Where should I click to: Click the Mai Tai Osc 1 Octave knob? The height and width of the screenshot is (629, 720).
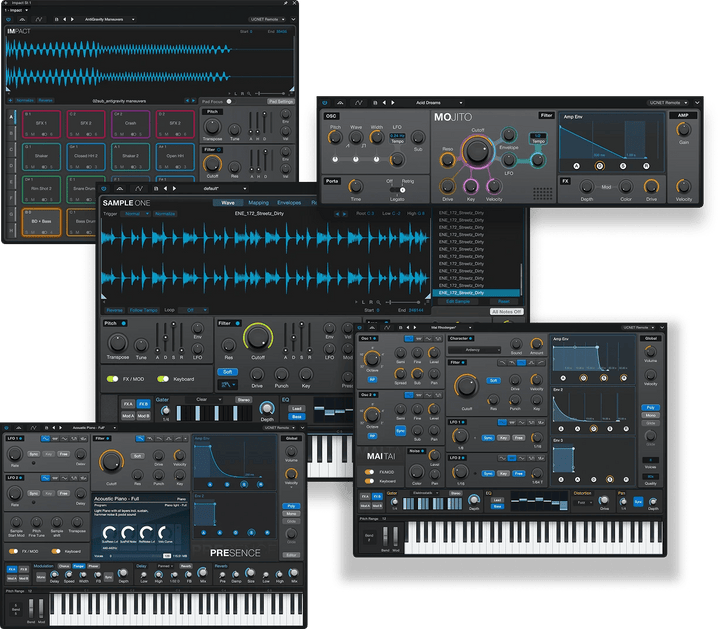pyautogui.click(x=372, y=359)
